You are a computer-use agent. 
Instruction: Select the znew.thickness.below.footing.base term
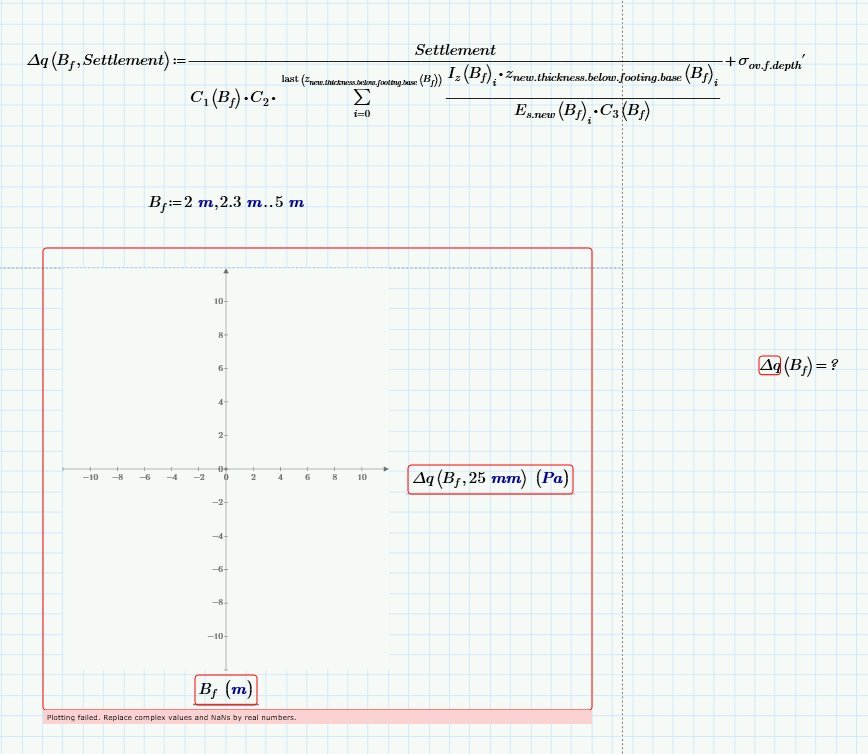[x=600, y=74]
